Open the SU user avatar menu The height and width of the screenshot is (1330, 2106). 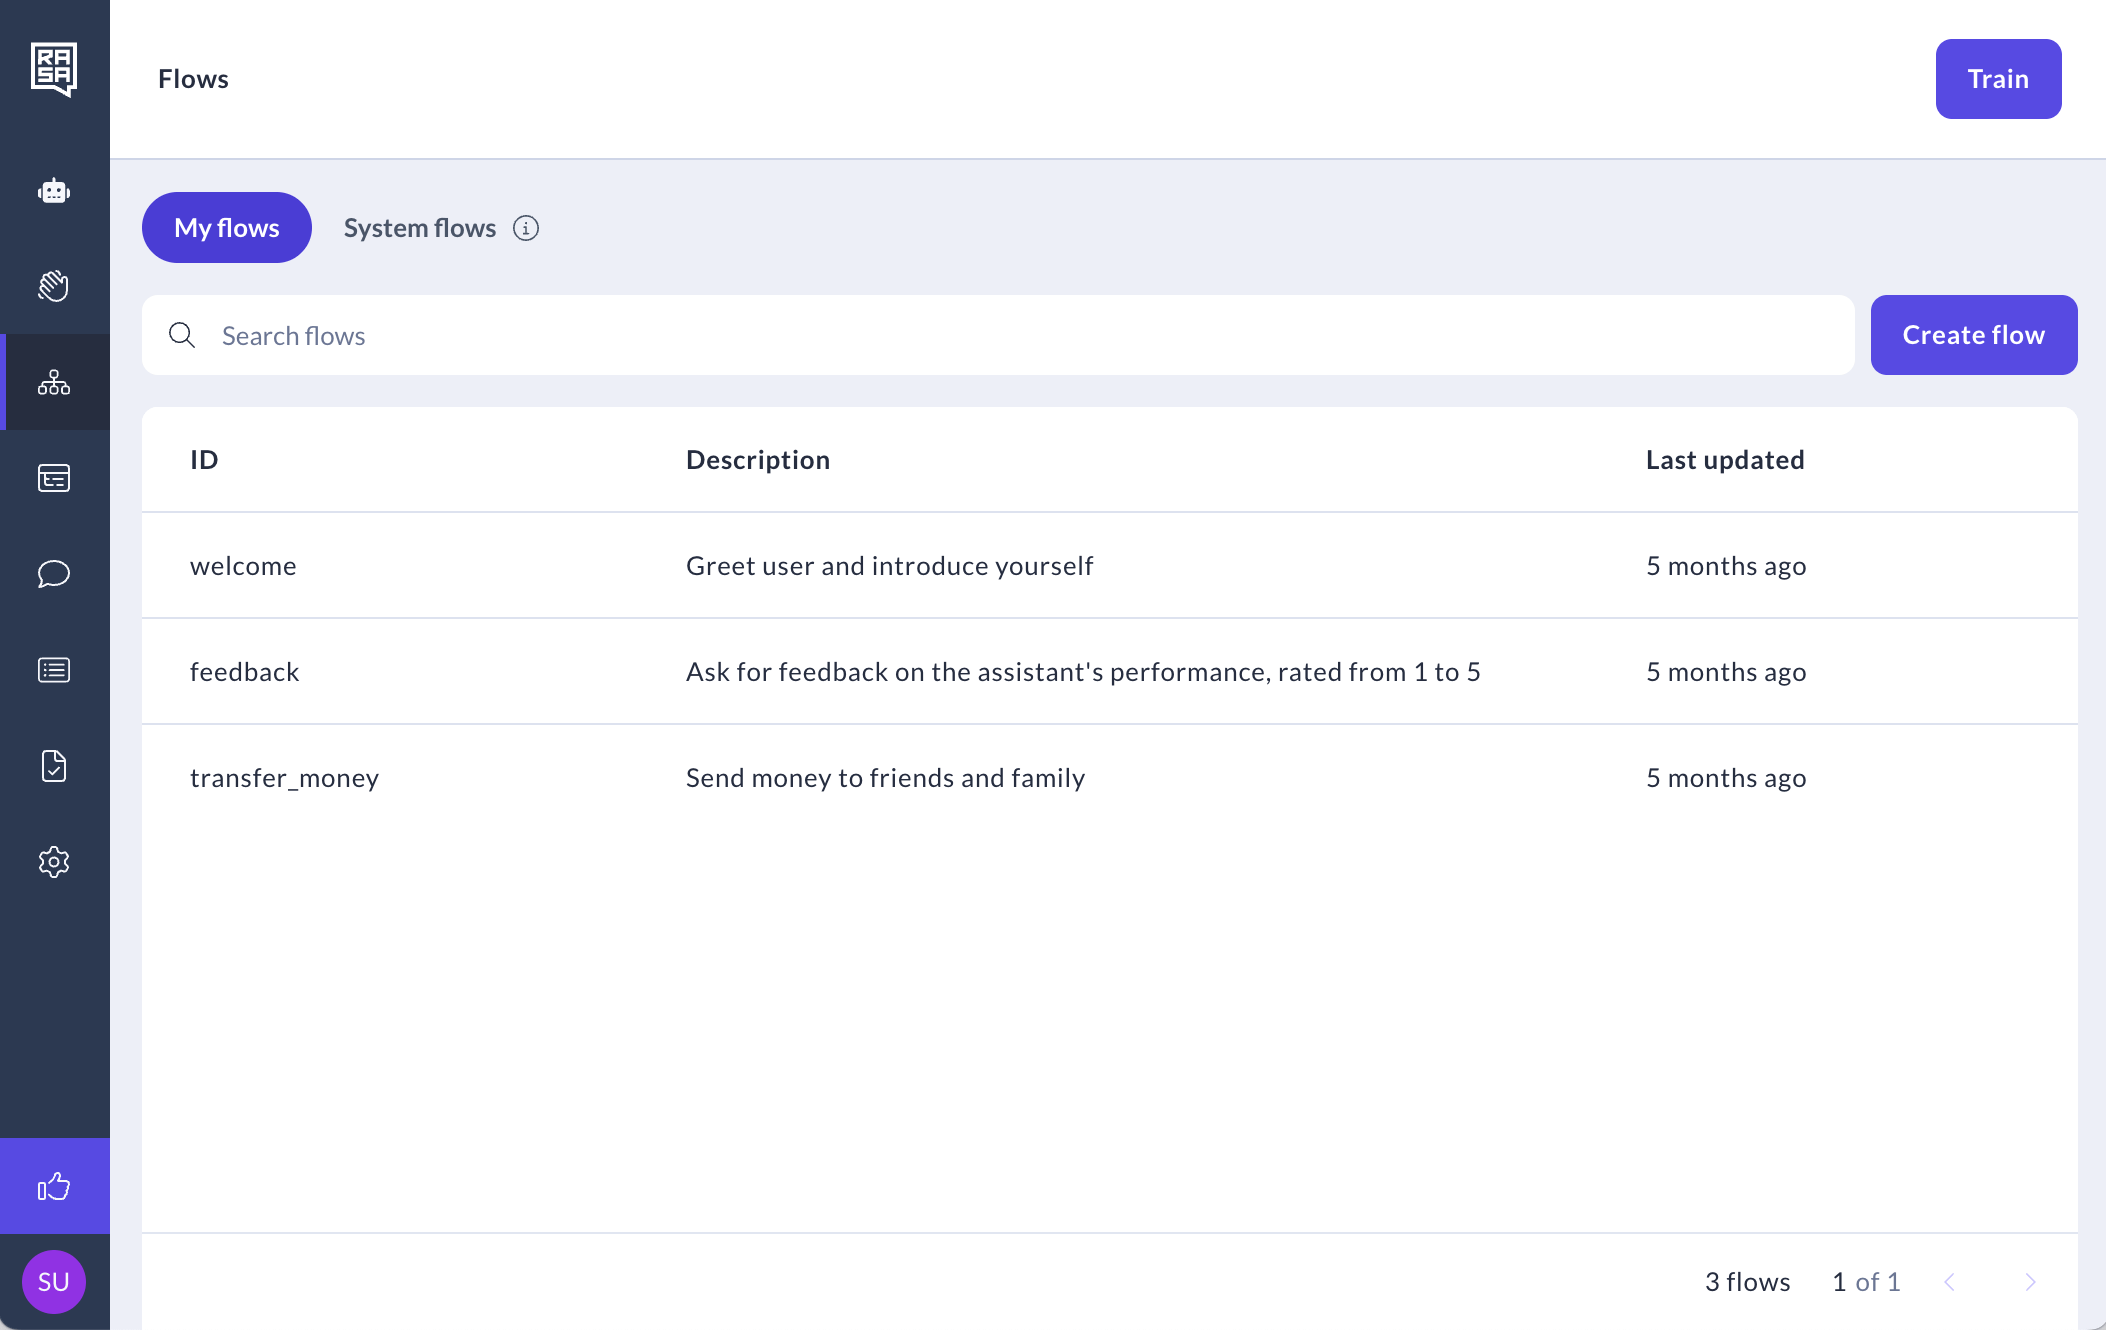pyautogui.click(x=54, y=1282)
